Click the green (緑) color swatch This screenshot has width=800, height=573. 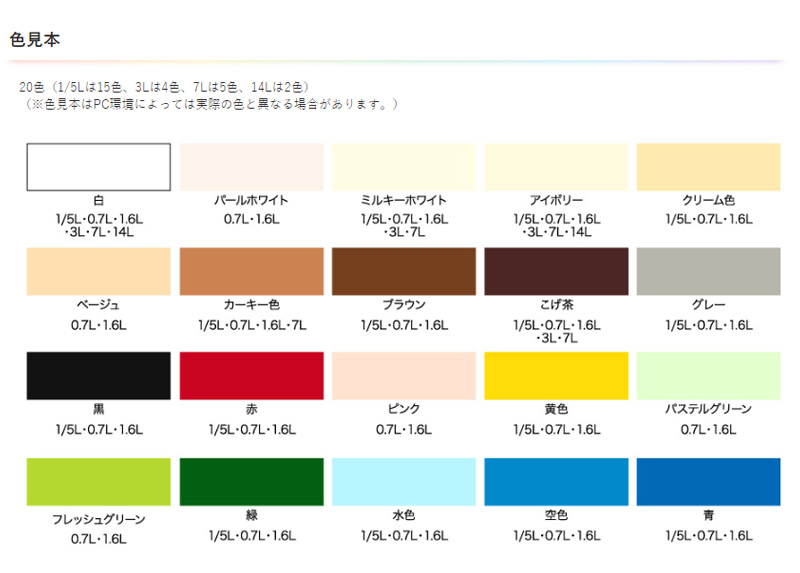coord(251,482)
